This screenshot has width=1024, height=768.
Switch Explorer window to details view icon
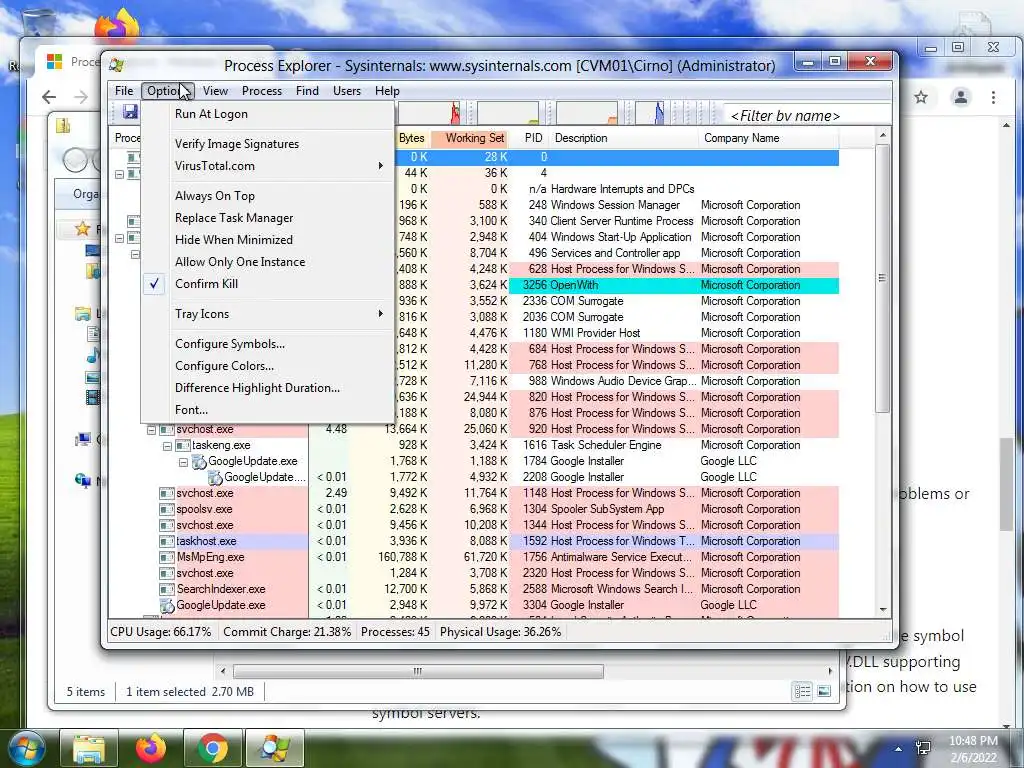tap(803, 691)
